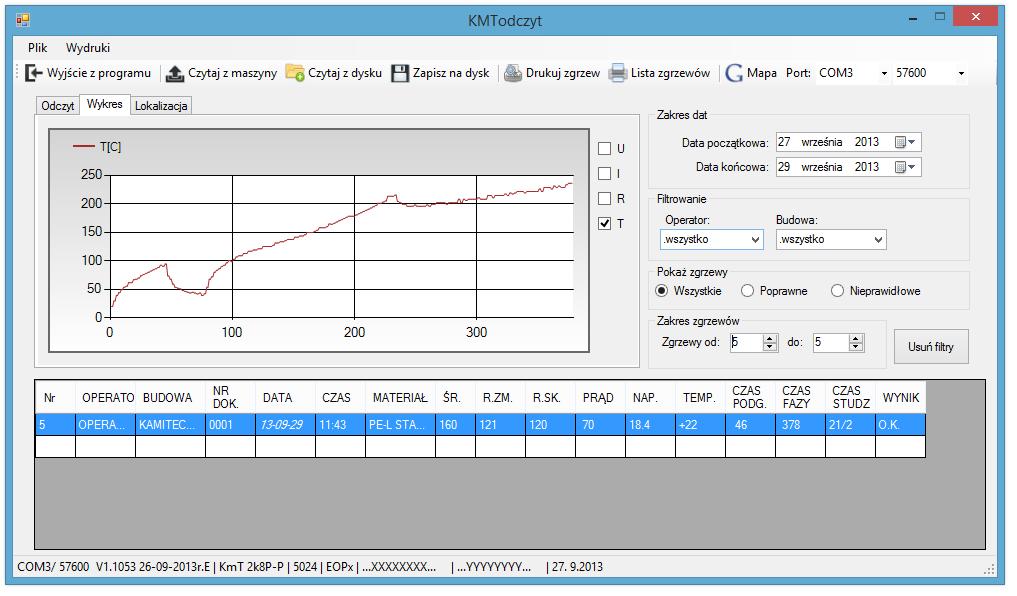Viewport: 1017px width, 596px height.
Task: Click the Zapisz na dysk floppy icon
Action: pyautogui.click(x=401, y=73)
